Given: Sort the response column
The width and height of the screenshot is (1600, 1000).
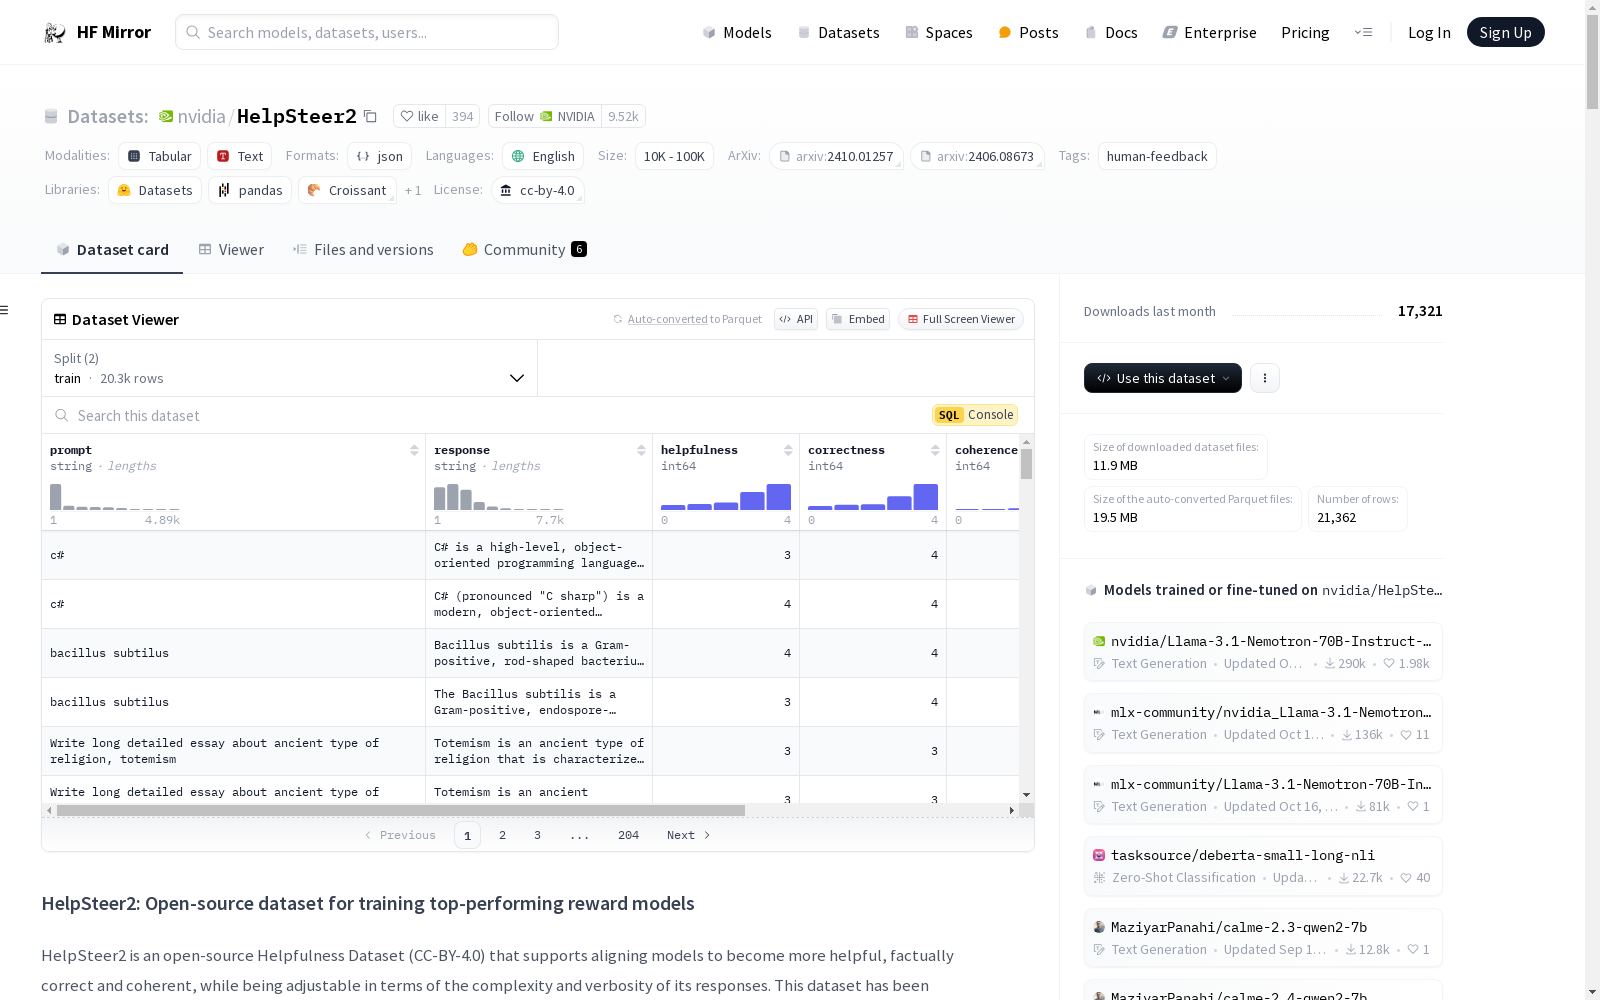Looking at the screenshot, I should click(x=641, y=450).
